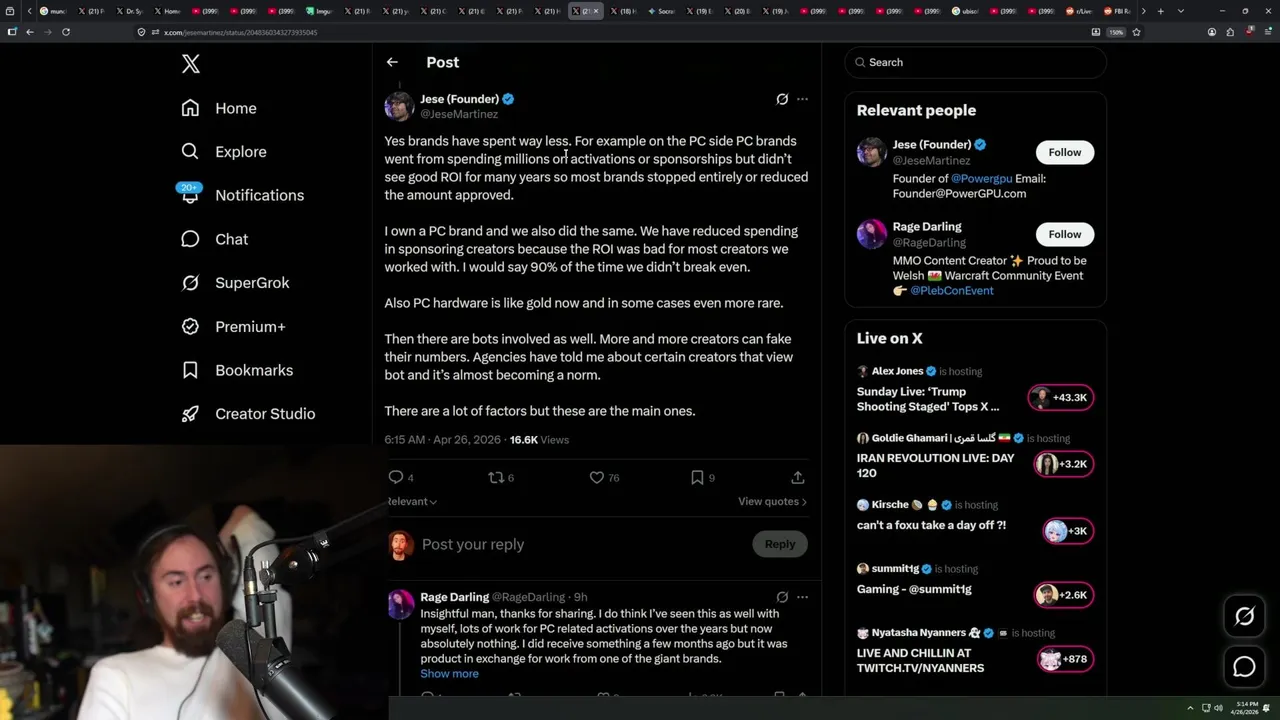Click the Post your reply field
This screenshot has width=1280, height=720.
coord(580,544)
